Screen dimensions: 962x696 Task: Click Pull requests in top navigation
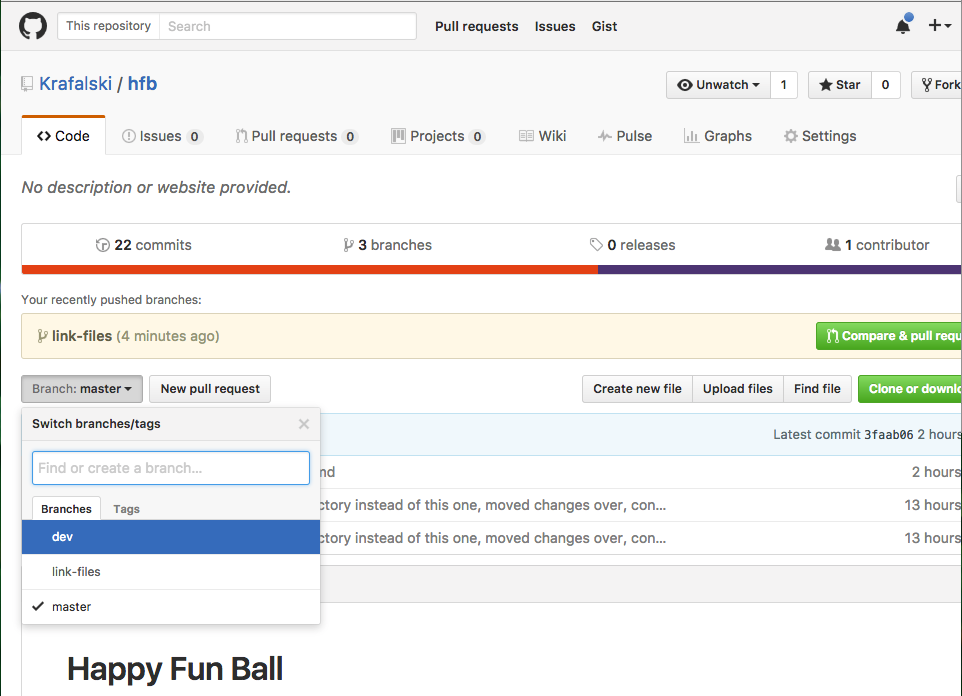tap(477, 26)
